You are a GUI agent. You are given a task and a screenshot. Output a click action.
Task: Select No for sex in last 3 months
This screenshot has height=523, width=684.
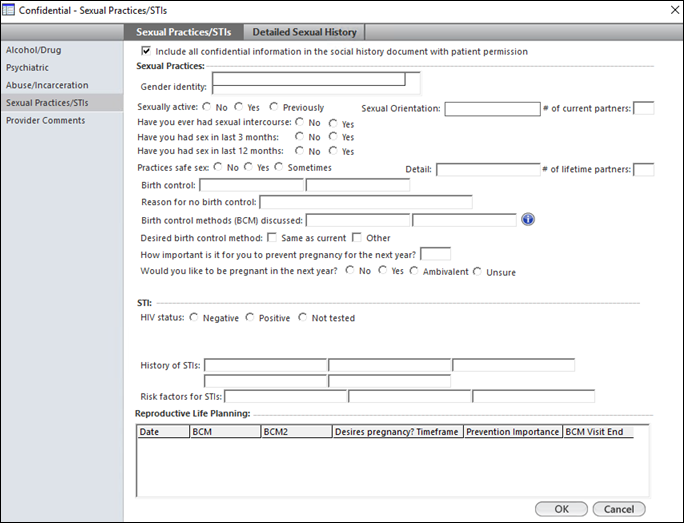(300, 137)
